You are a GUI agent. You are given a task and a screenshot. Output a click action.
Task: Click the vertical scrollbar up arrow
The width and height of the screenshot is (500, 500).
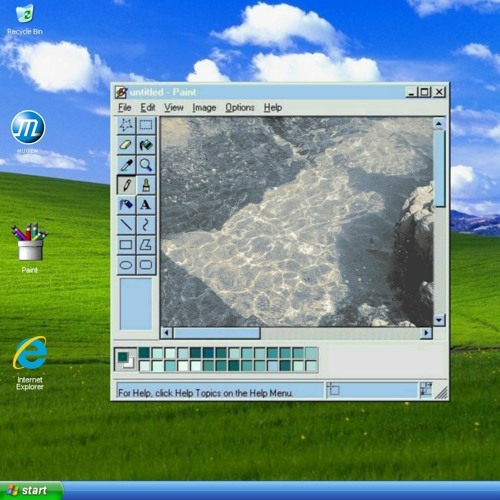pyautogui.click(x=439, y=124)
